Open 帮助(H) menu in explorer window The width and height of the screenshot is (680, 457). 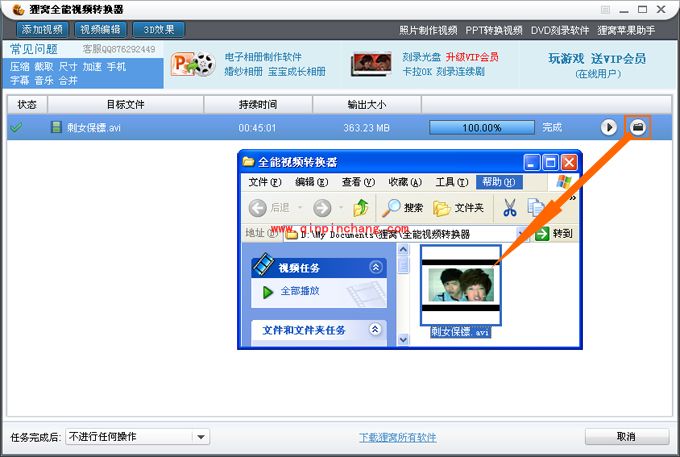click(499, 182)
